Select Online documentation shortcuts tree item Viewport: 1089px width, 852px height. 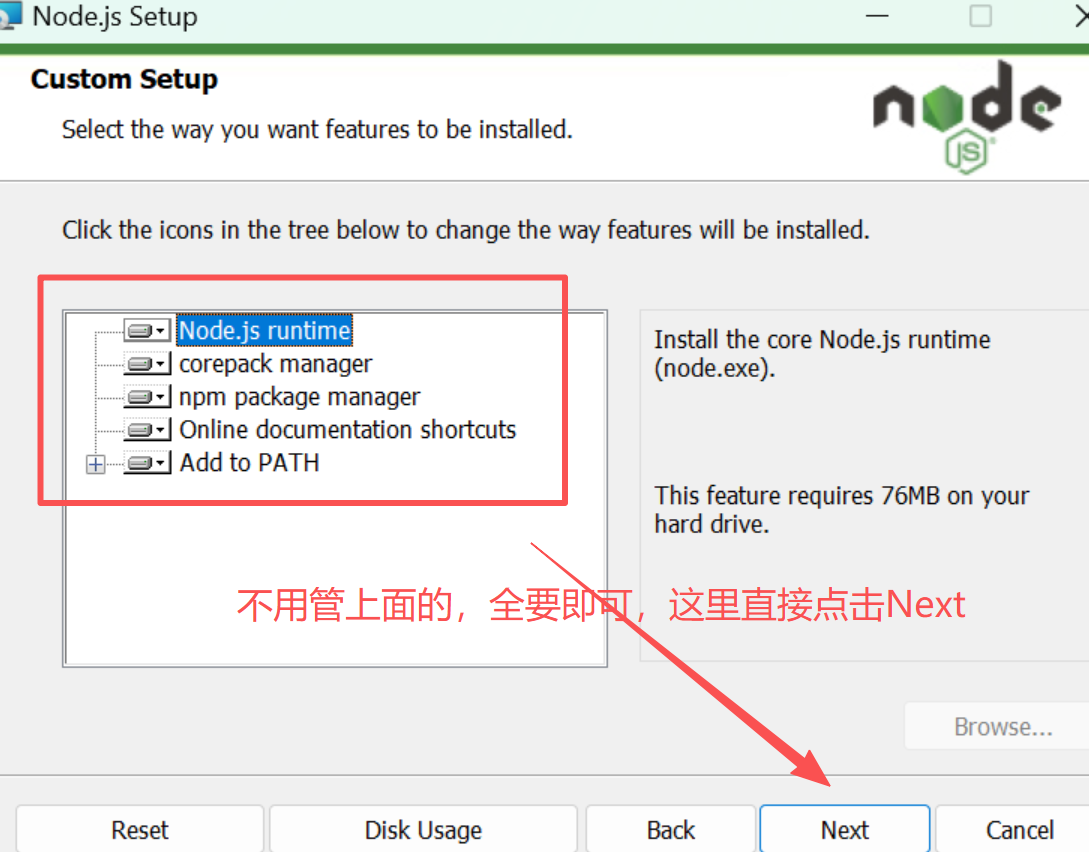[x=347, y=430]
